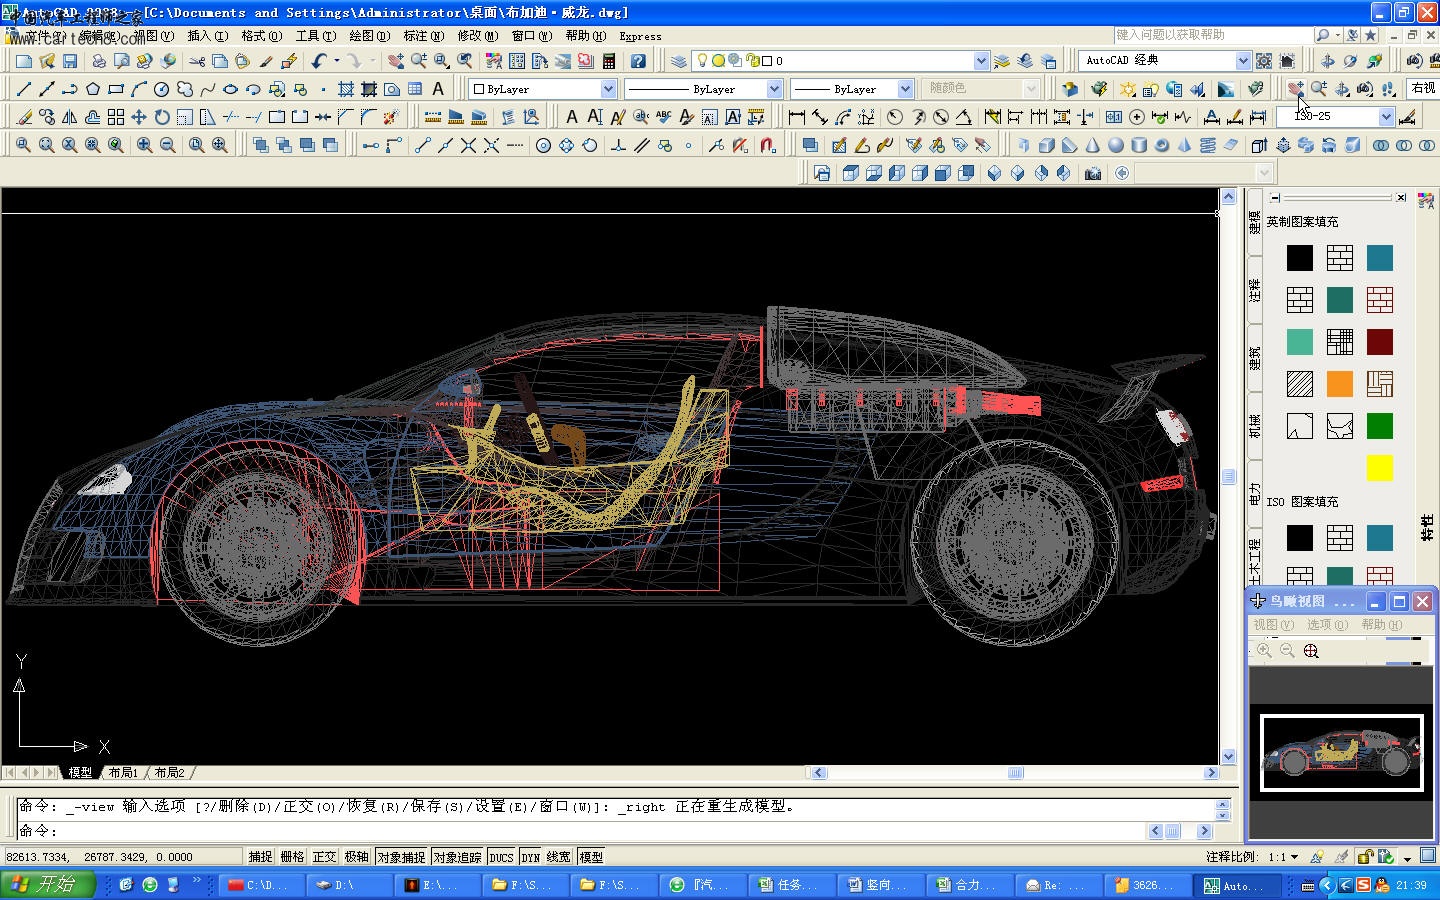
Task: Click the Zoom In plus magnifier icon
Action: (x=145, y=145)
